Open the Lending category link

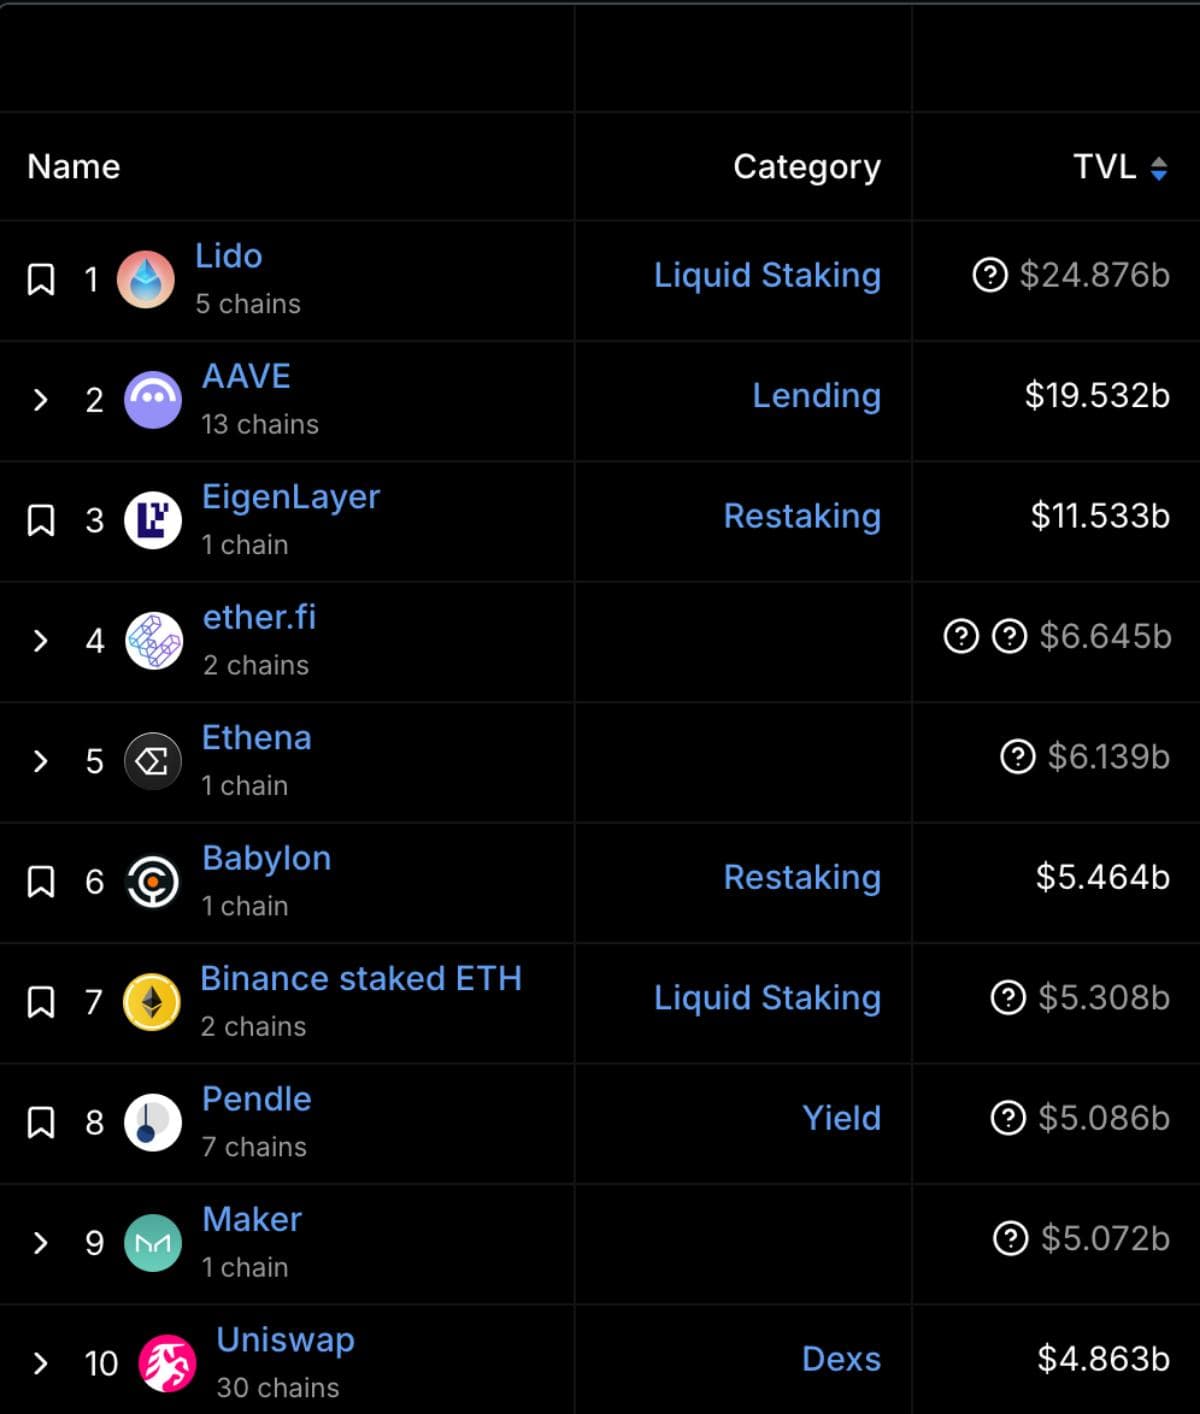(x=816, y=396)
